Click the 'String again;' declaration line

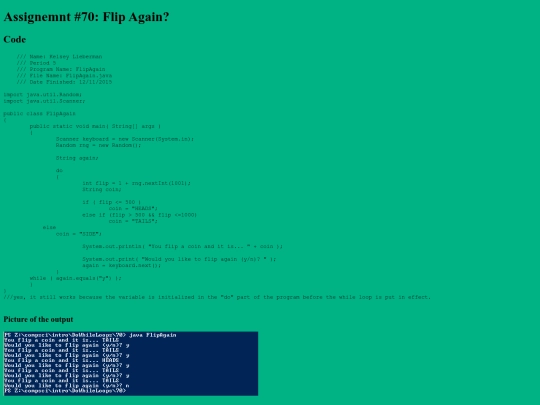77,158
